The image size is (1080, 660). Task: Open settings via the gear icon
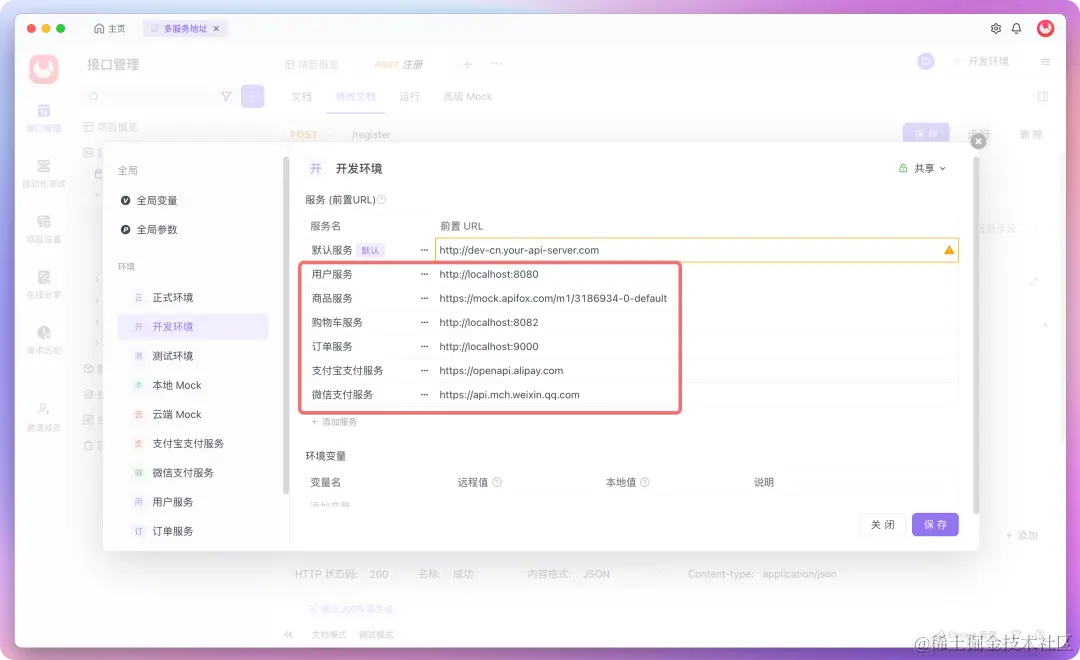[995, 28]
